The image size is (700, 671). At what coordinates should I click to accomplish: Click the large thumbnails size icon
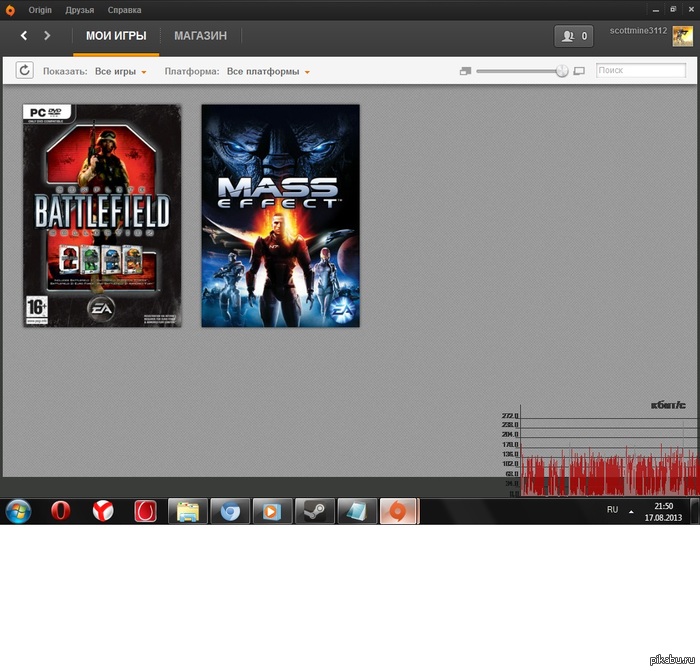[579, 72]
